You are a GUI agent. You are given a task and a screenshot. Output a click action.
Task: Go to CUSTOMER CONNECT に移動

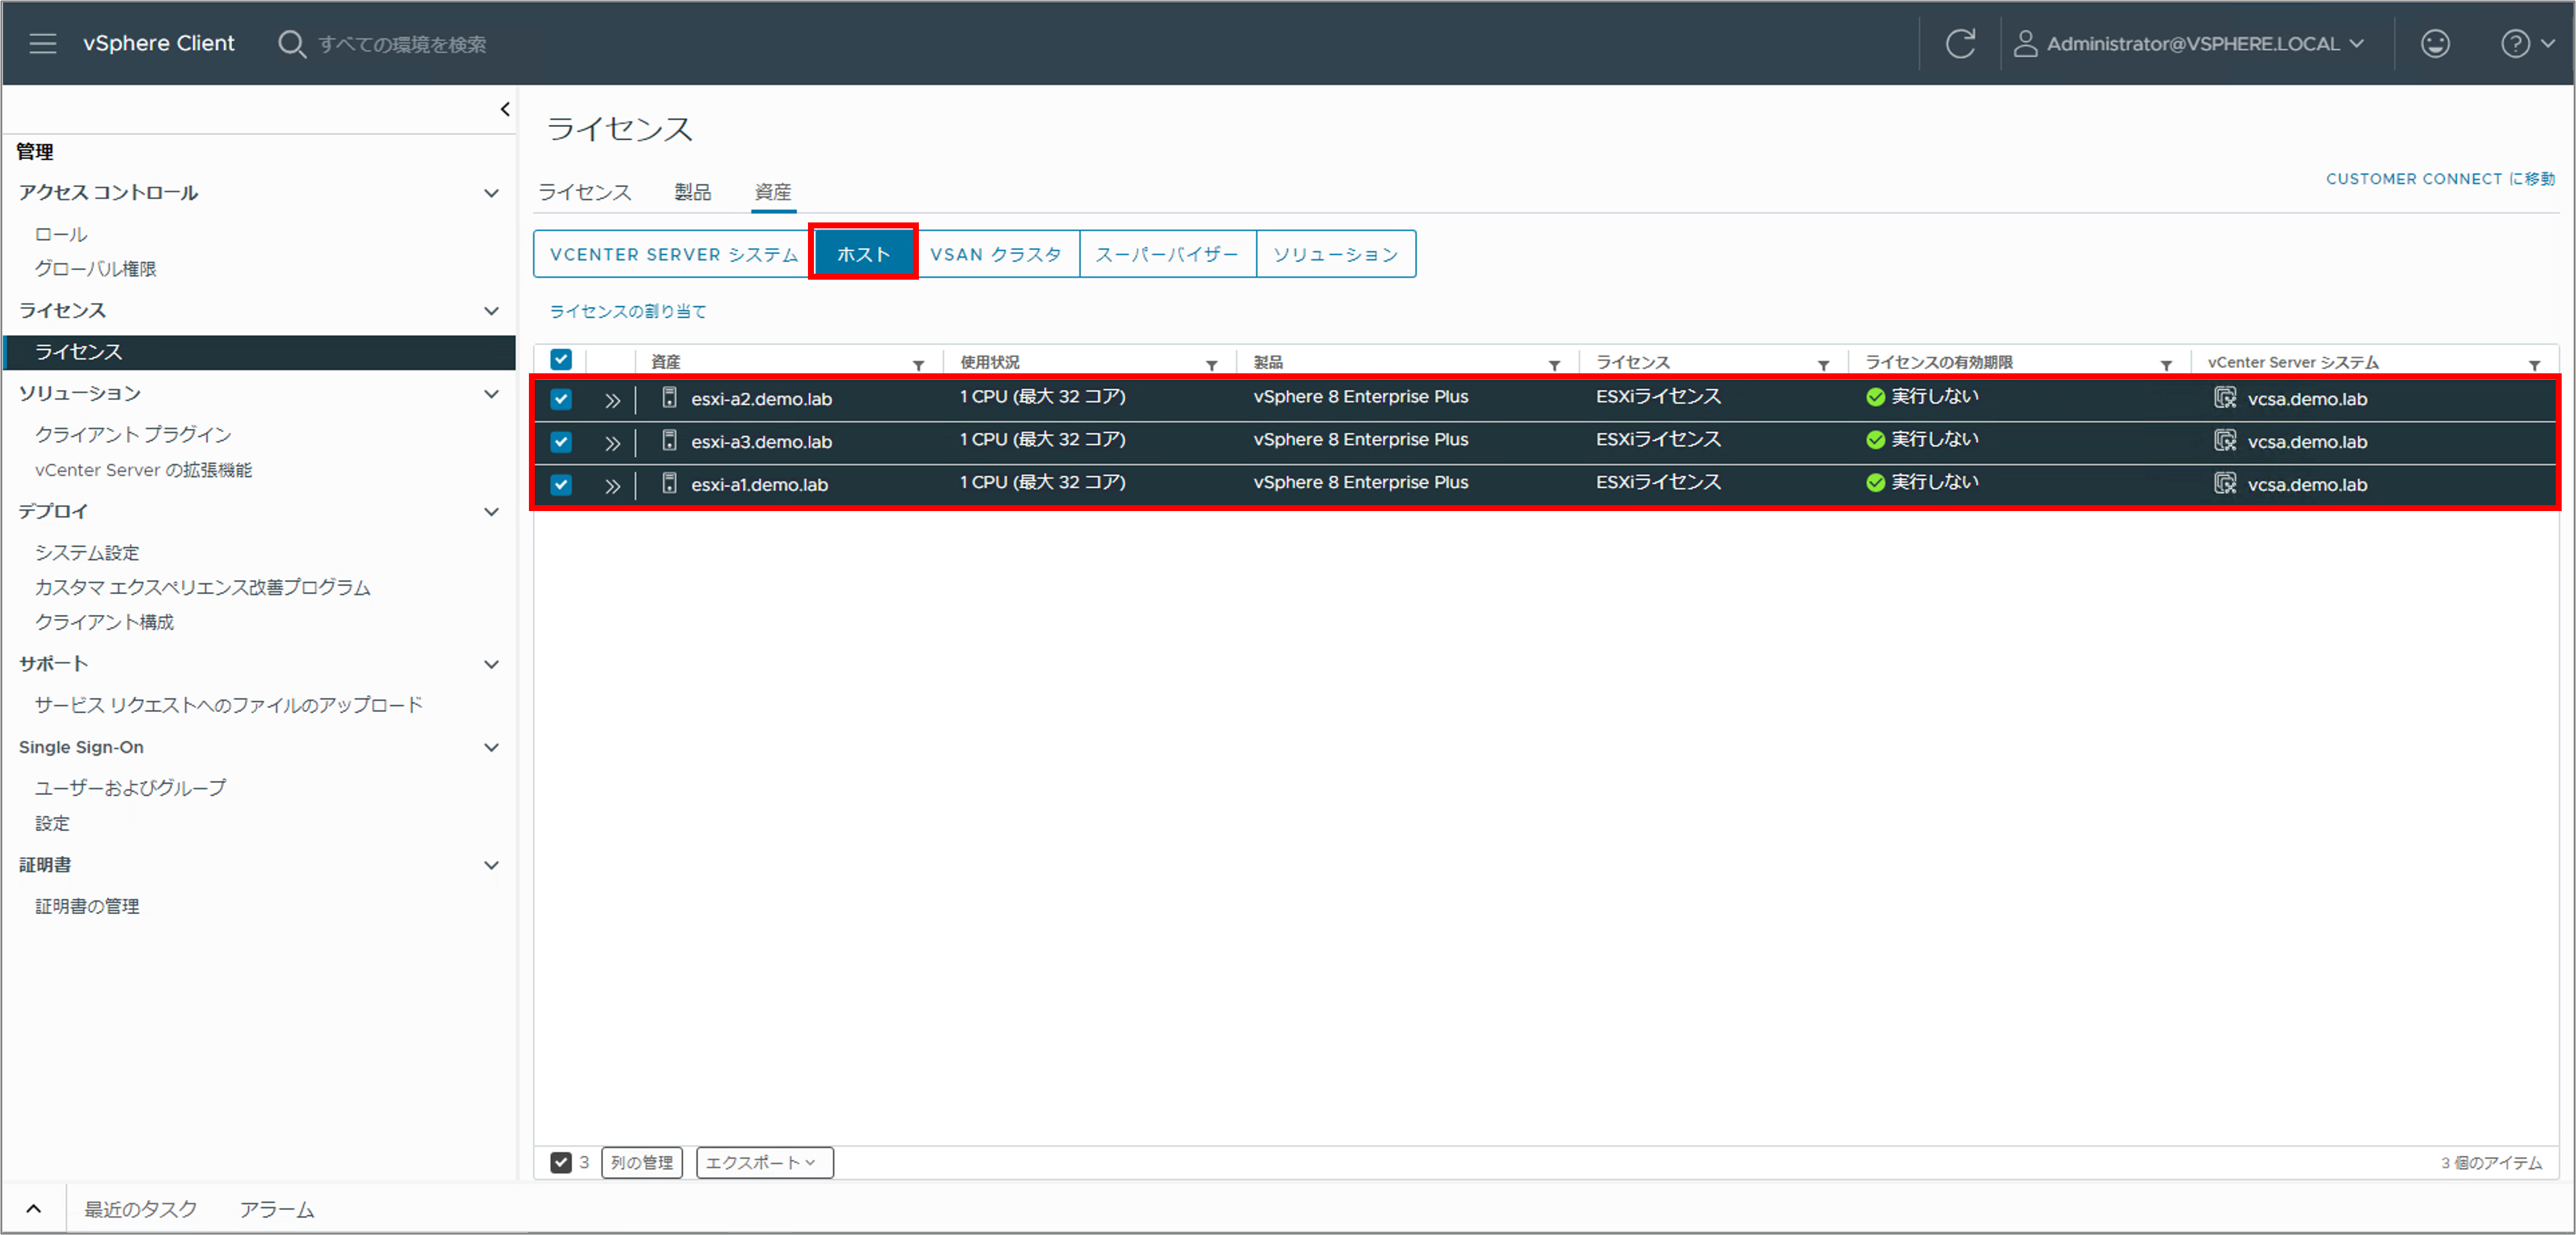(x=2440, y=179)
